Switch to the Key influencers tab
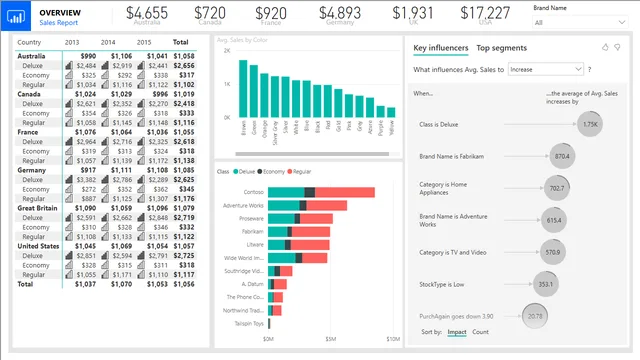The width and height of the screenshot is (640, 360). [x=440, y=48]
